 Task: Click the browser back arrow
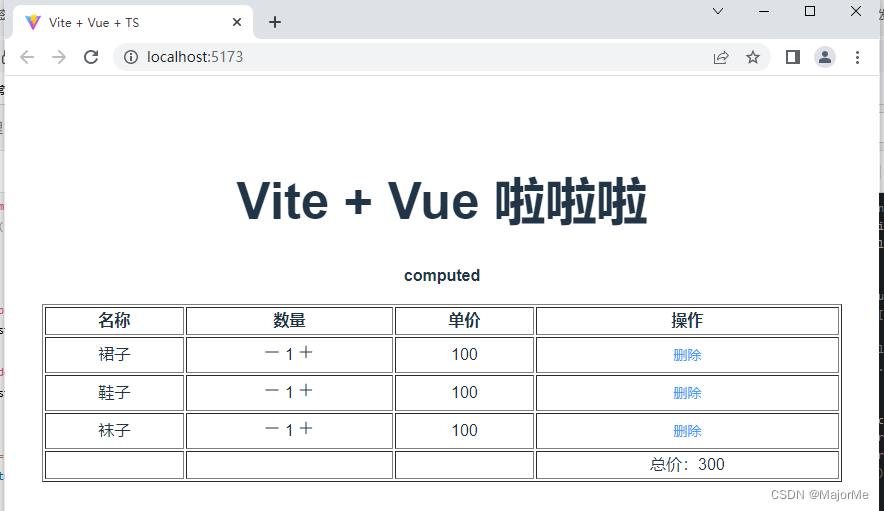(27, 57)
